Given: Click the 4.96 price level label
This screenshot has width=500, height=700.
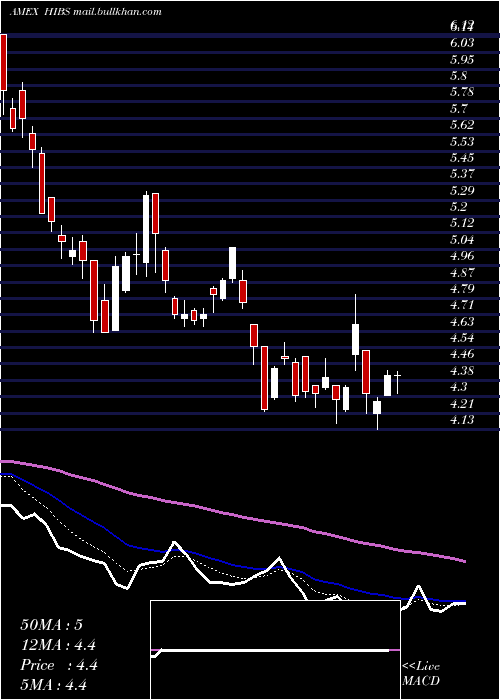Looking at the screenshot, I should click(x=462, y=256).
